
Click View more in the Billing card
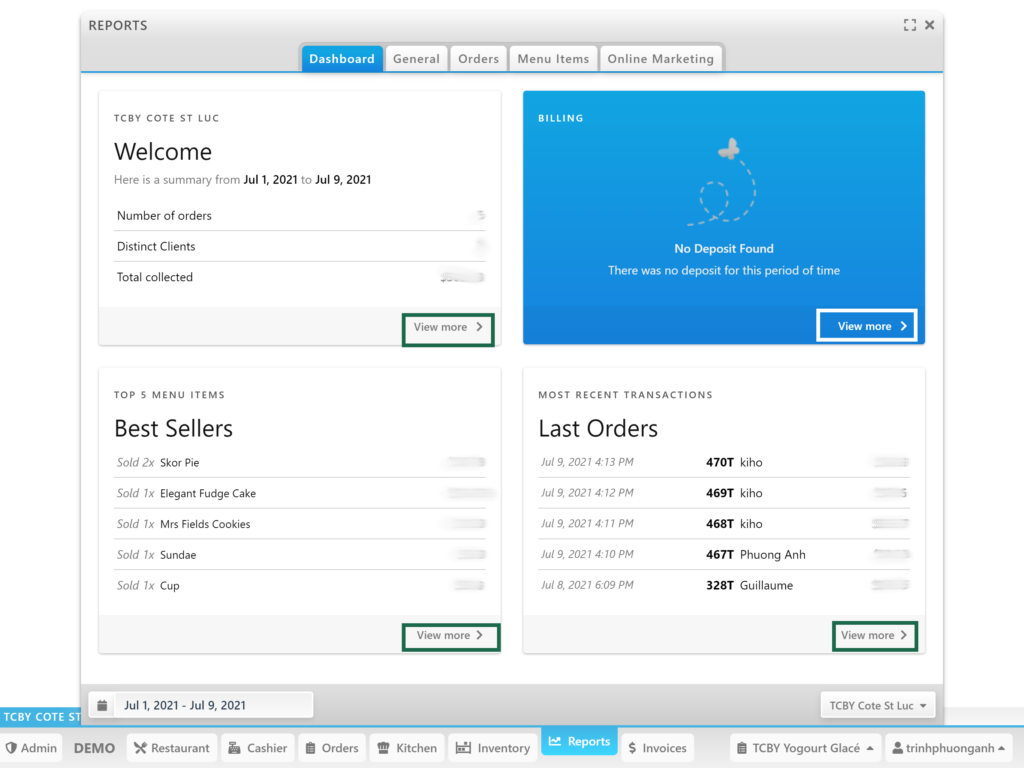point(866,326)
